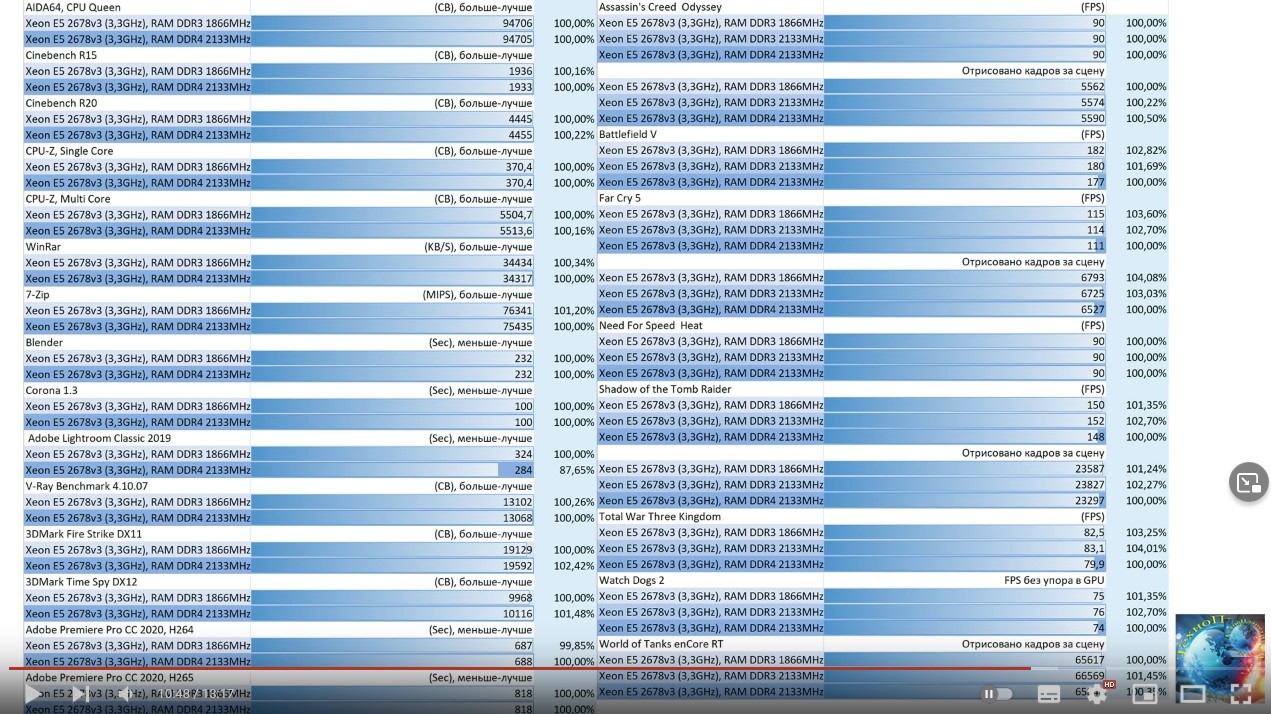Select the WinRar benchmark header
The width and height of the screenshot is (1271, 714).
[43, 247]
